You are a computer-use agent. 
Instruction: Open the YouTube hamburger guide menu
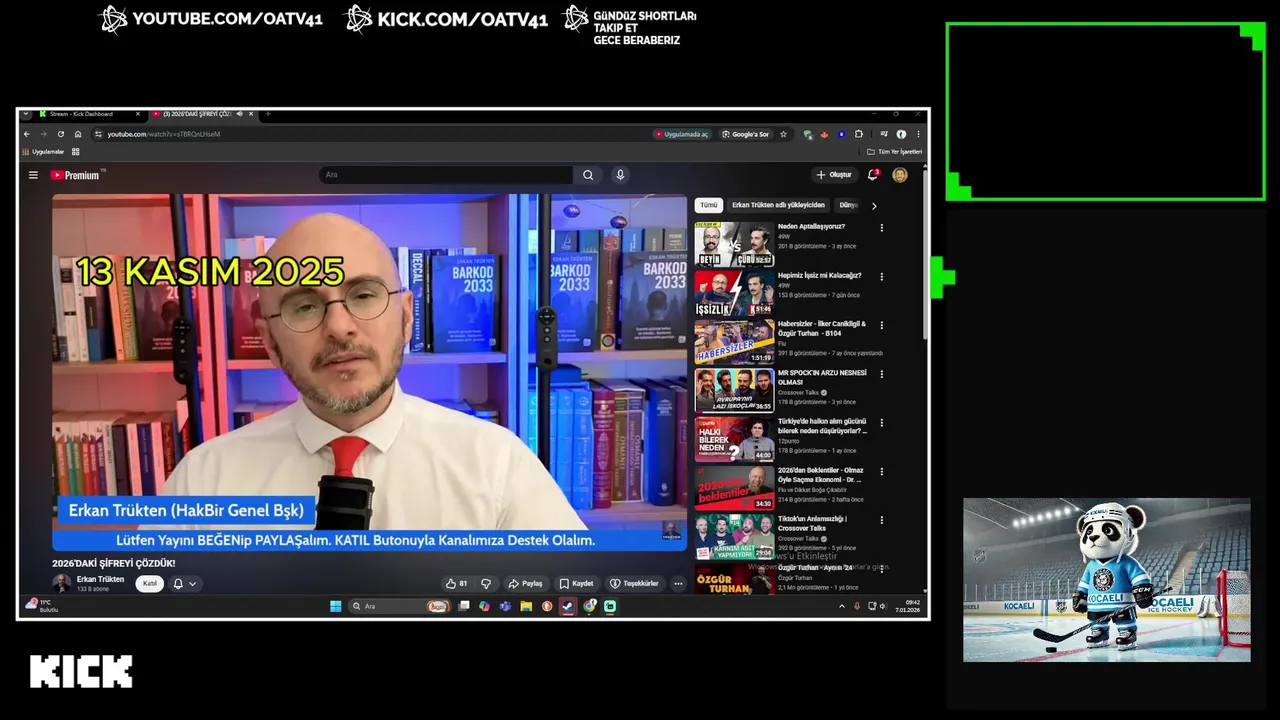point(33,175)
